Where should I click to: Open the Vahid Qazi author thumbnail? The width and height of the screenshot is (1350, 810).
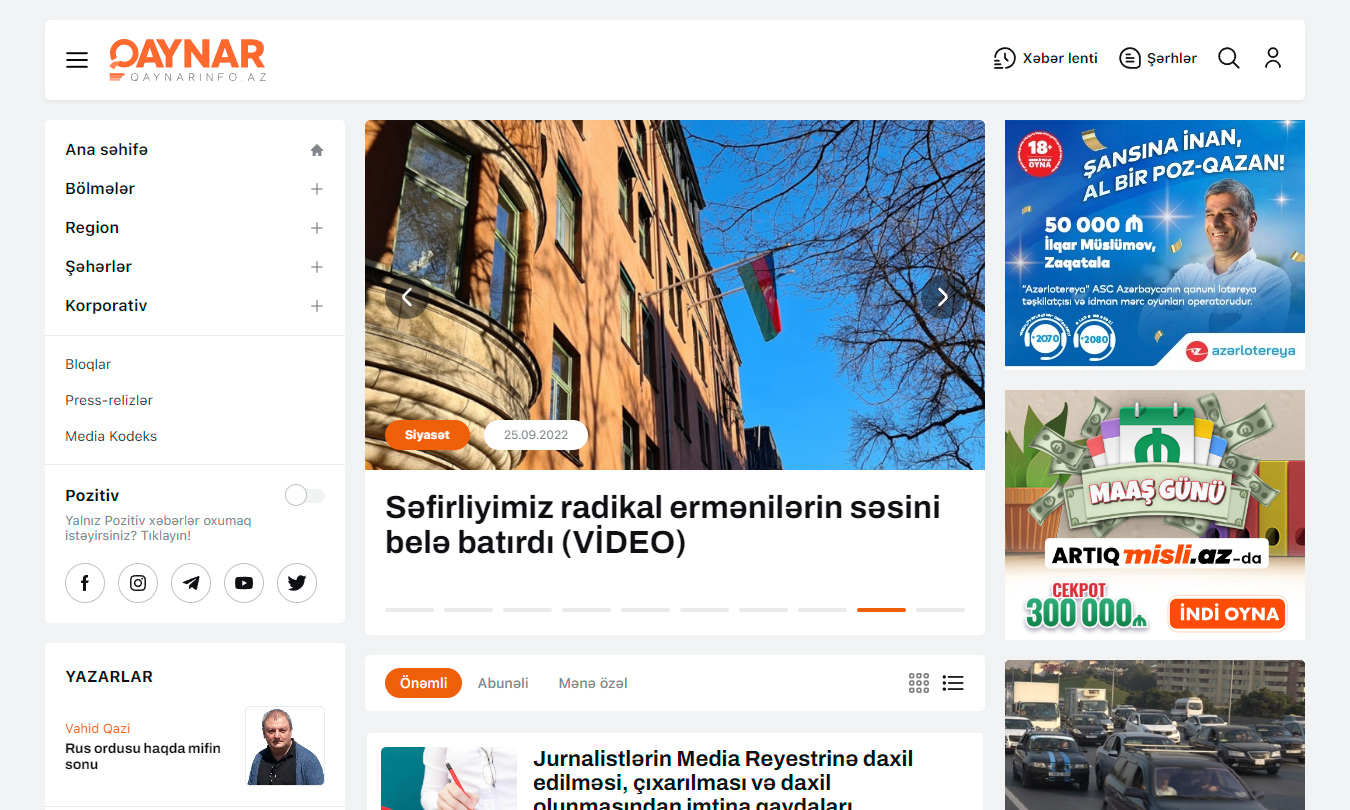[285, 746]
